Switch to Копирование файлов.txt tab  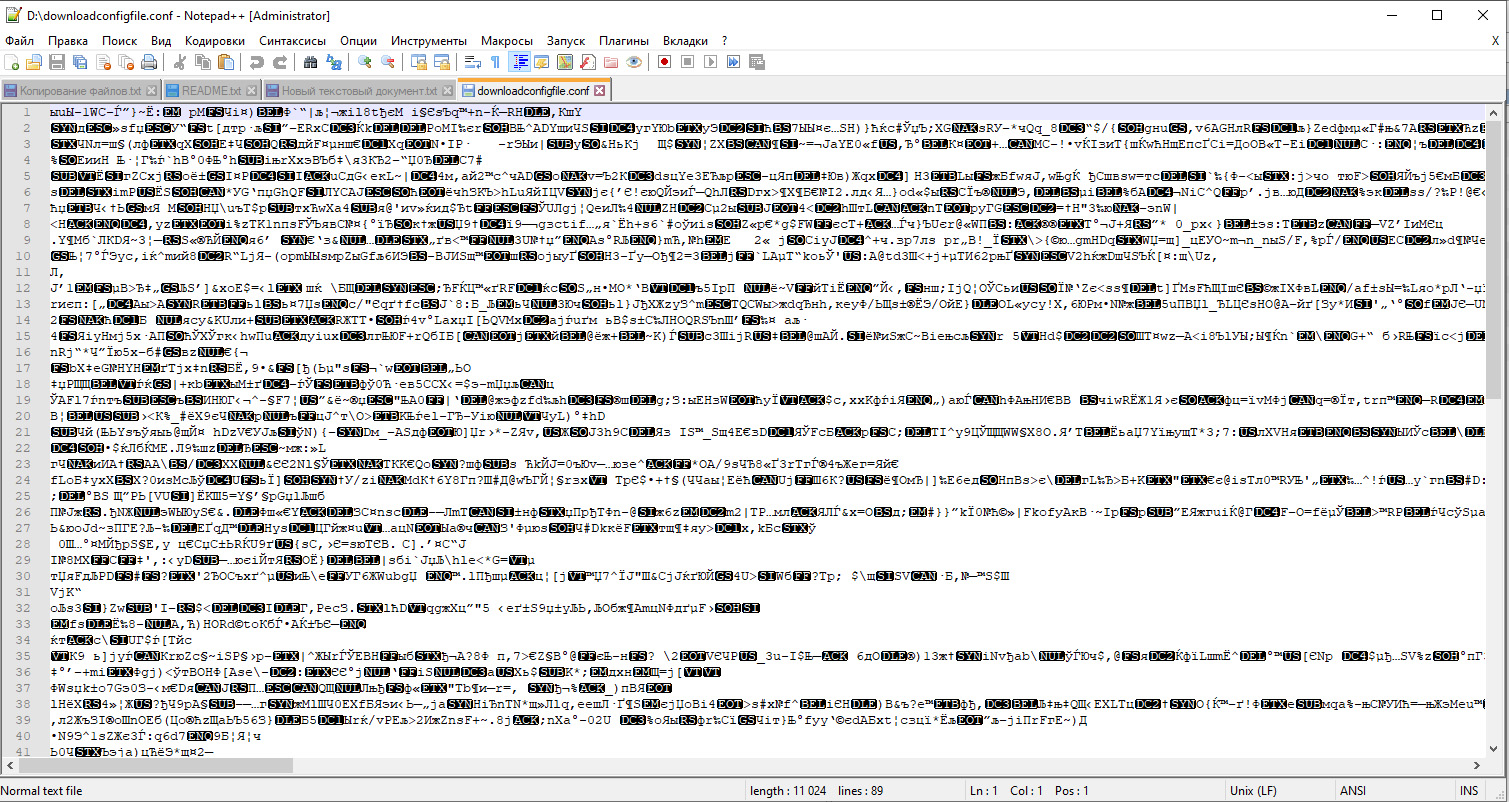pyautogui.click(x=80, y=90)
